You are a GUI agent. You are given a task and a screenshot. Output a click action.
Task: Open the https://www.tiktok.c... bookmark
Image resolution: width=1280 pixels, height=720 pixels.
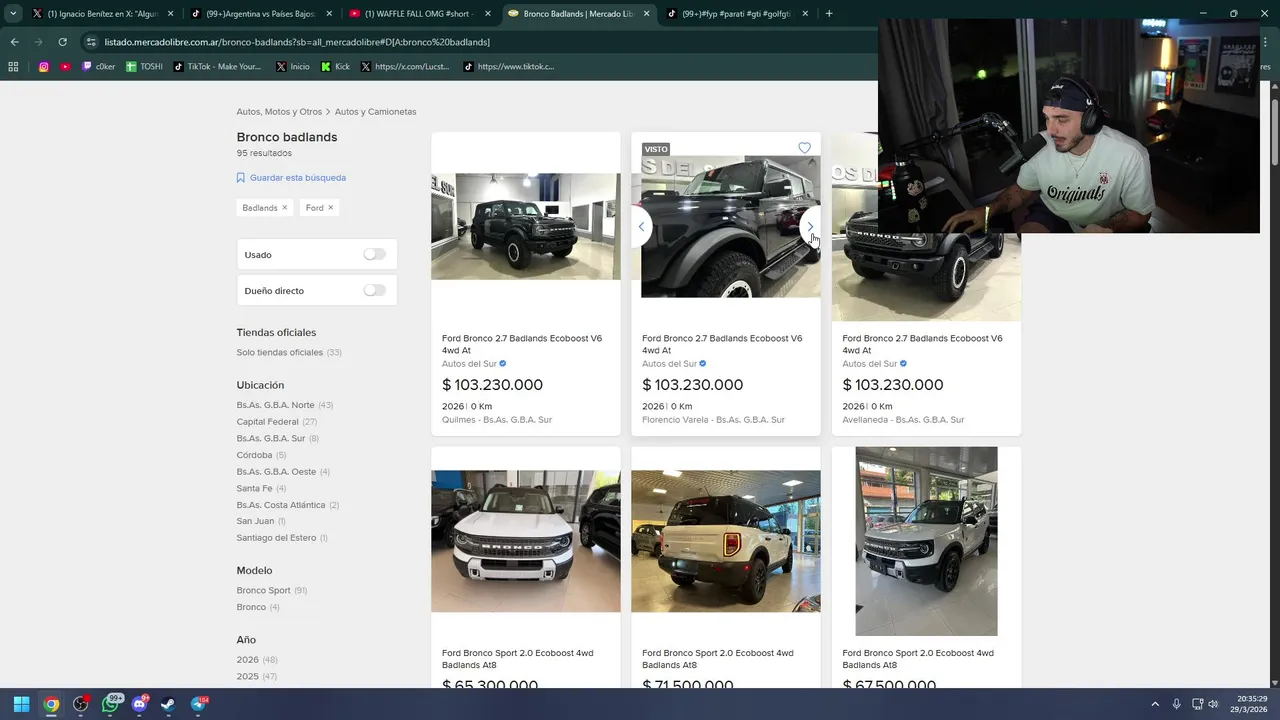(x=509, y=67)
